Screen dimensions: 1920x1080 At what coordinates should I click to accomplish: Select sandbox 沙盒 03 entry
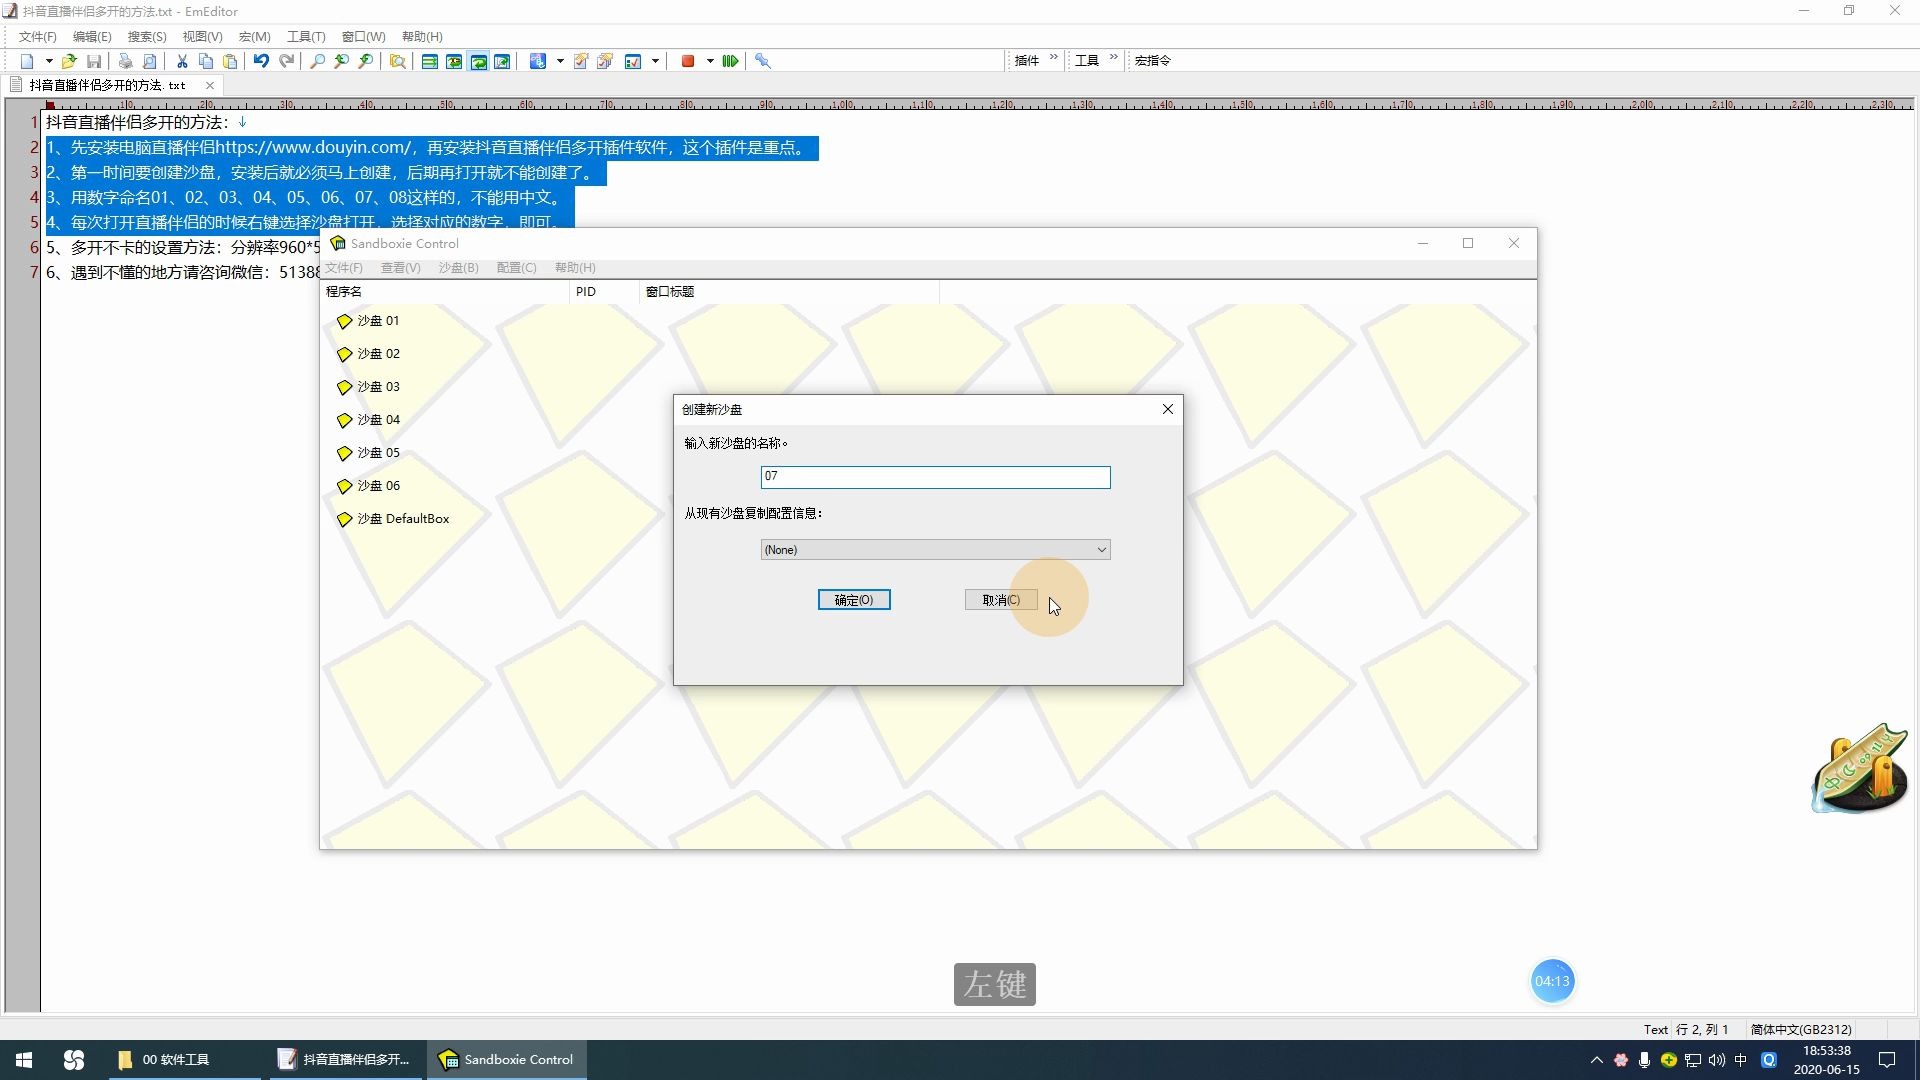[378, 386]
